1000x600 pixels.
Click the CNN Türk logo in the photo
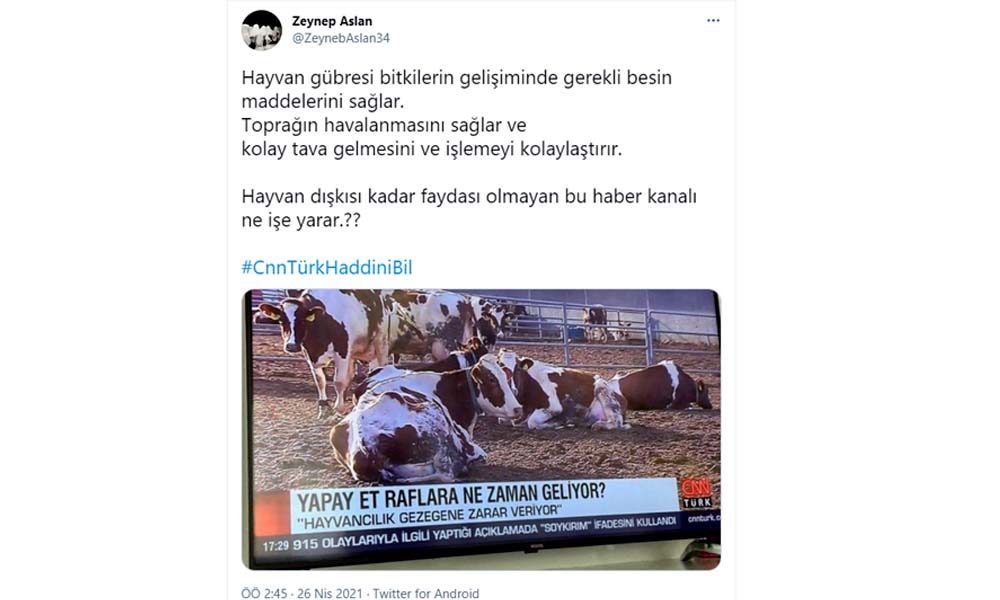pyautogui.click(x=696, y=493)
